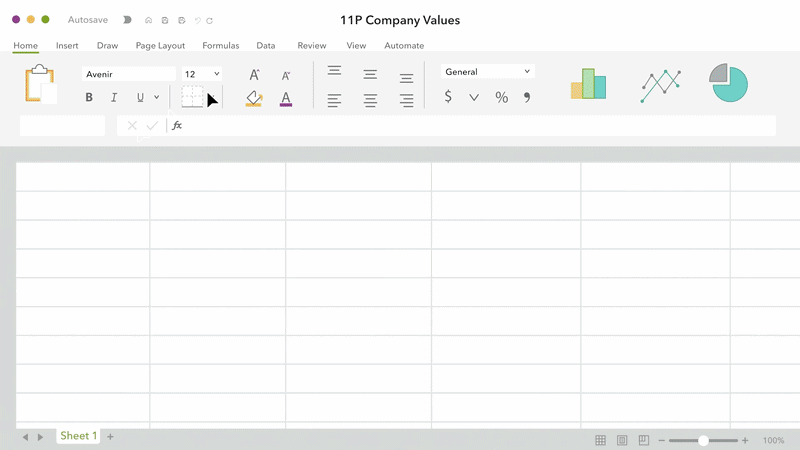This screenshot has height=450, width=800.
Task: Insert a pie chart
Action: point(729,83)
